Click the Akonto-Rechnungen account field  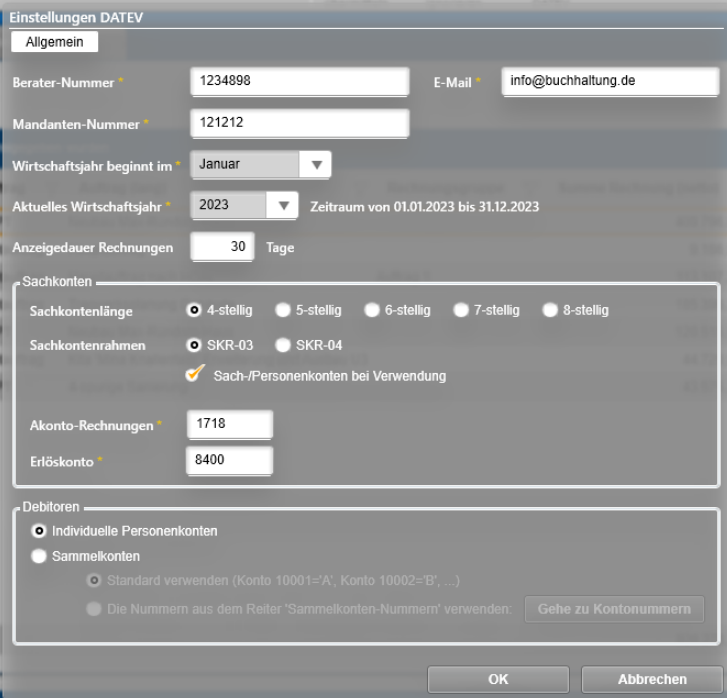click(x=230, y=424)
